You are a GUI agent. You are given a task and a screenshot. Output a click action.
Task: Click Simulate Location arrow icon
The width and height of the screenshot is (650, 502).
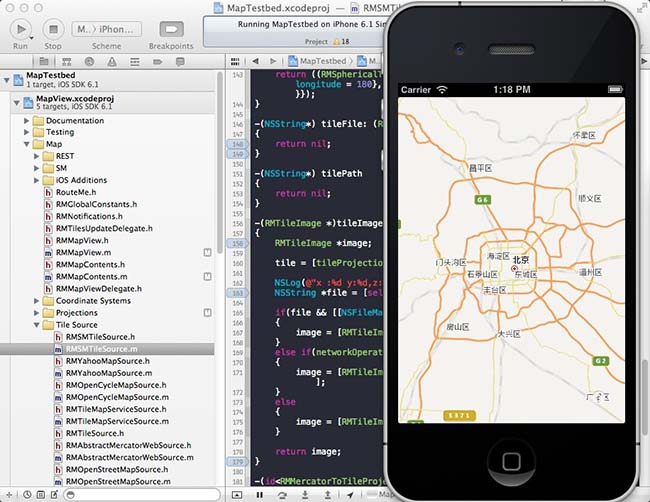coord(351,495)
